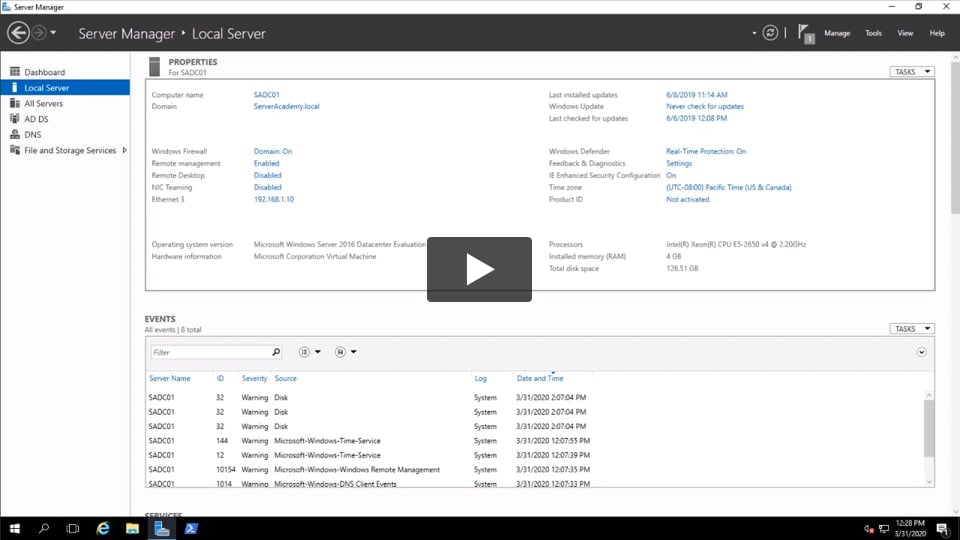Sort events by Severity column header
This screenshot has height=540, width=960.
[x=254, y=378]
